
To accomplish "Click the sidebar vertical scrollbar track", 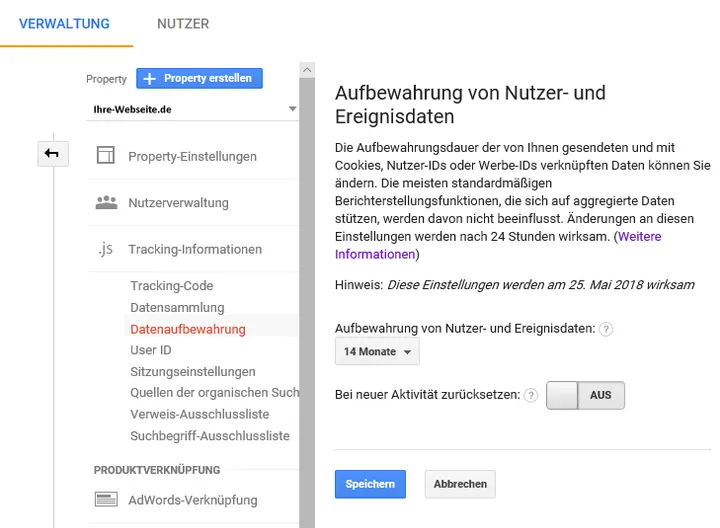I will 307,303.
